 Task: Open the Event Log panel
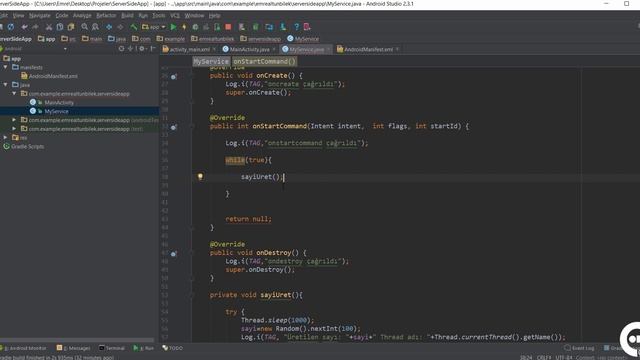(x=579, y=348)
